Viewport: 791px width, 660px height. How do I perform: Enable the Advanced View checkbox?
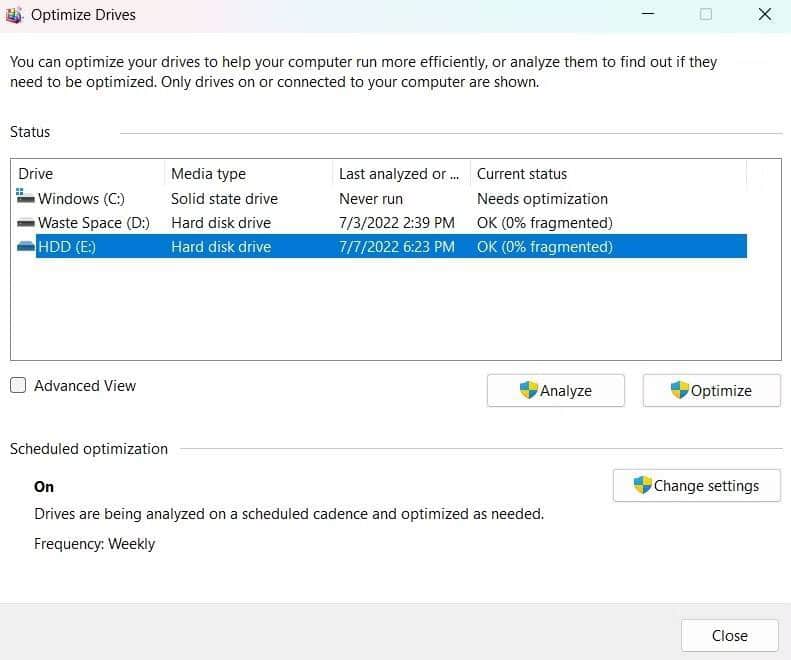pyautogui.click(x=18, y=386)
